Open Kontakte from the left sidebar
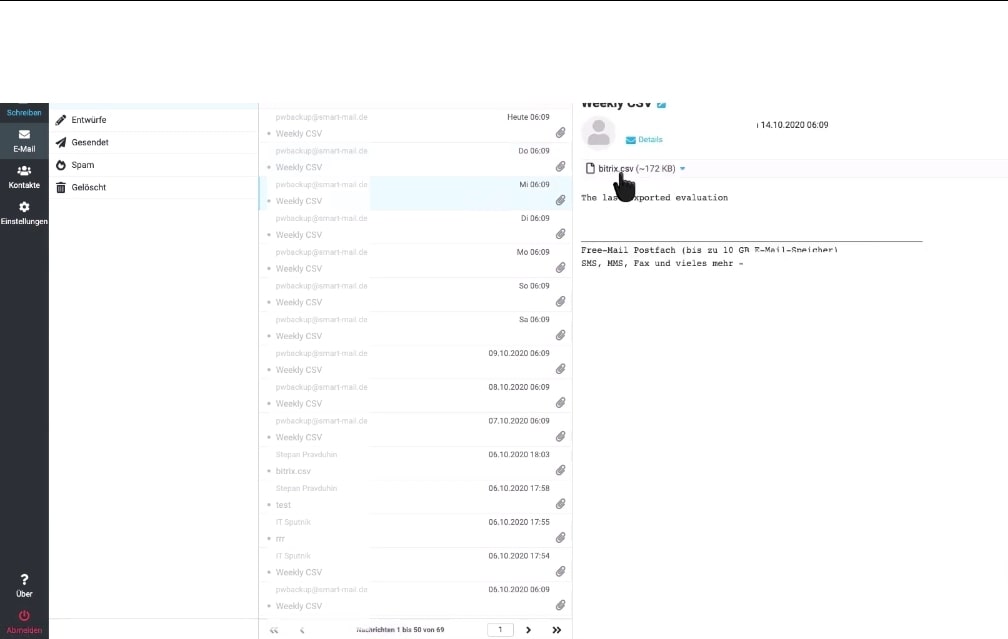The width and height of the screenshot is (1008, 639). tap(23, 176)
